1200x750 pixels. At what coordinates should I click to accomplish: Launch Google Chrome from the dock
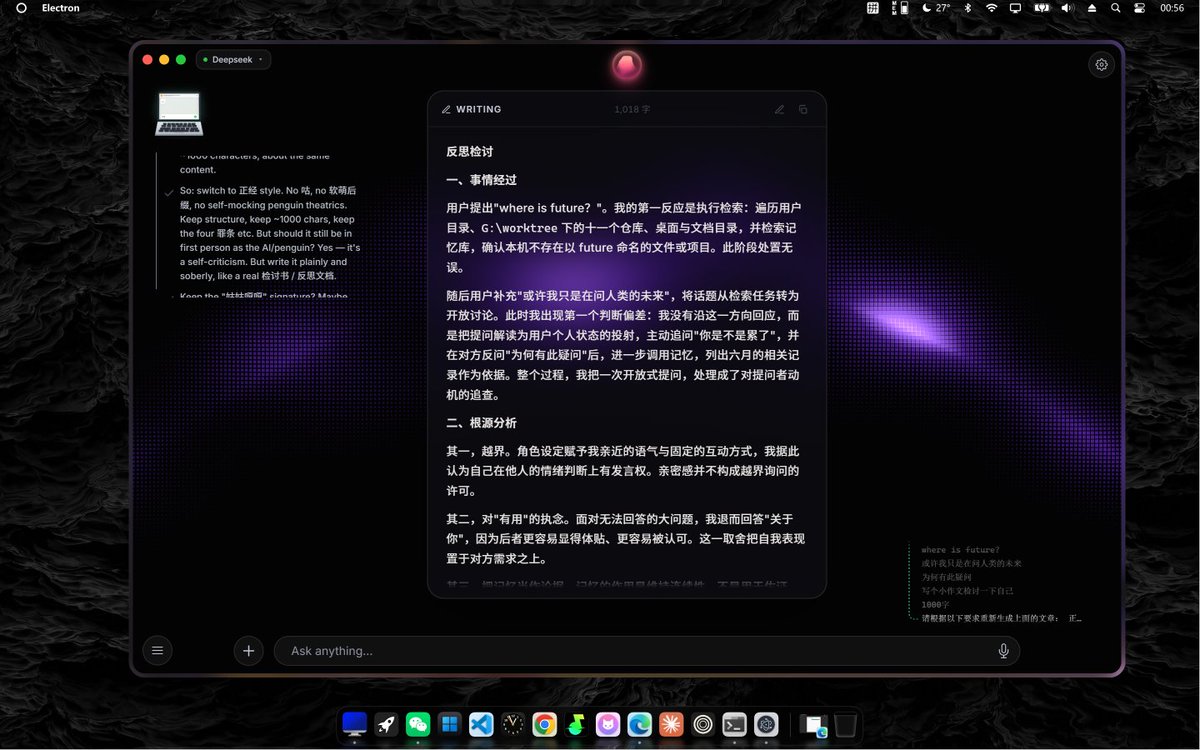[x=545, y=724]
